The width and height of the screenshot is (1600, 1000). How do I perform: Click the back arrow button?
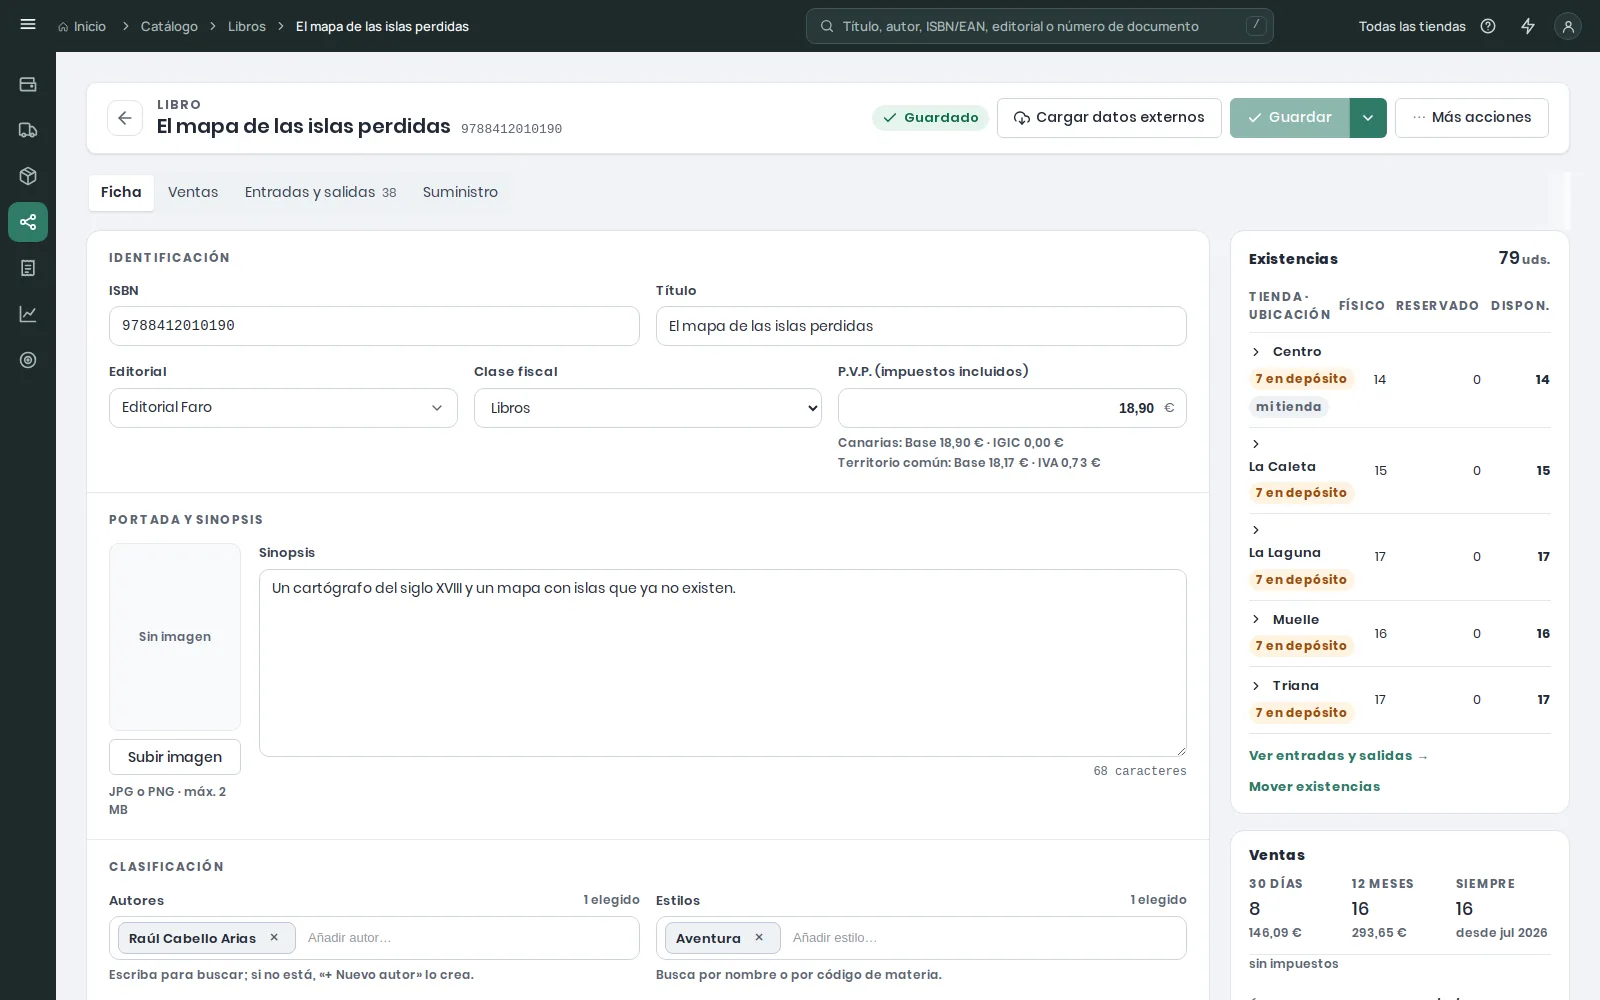tap(125, 118)
